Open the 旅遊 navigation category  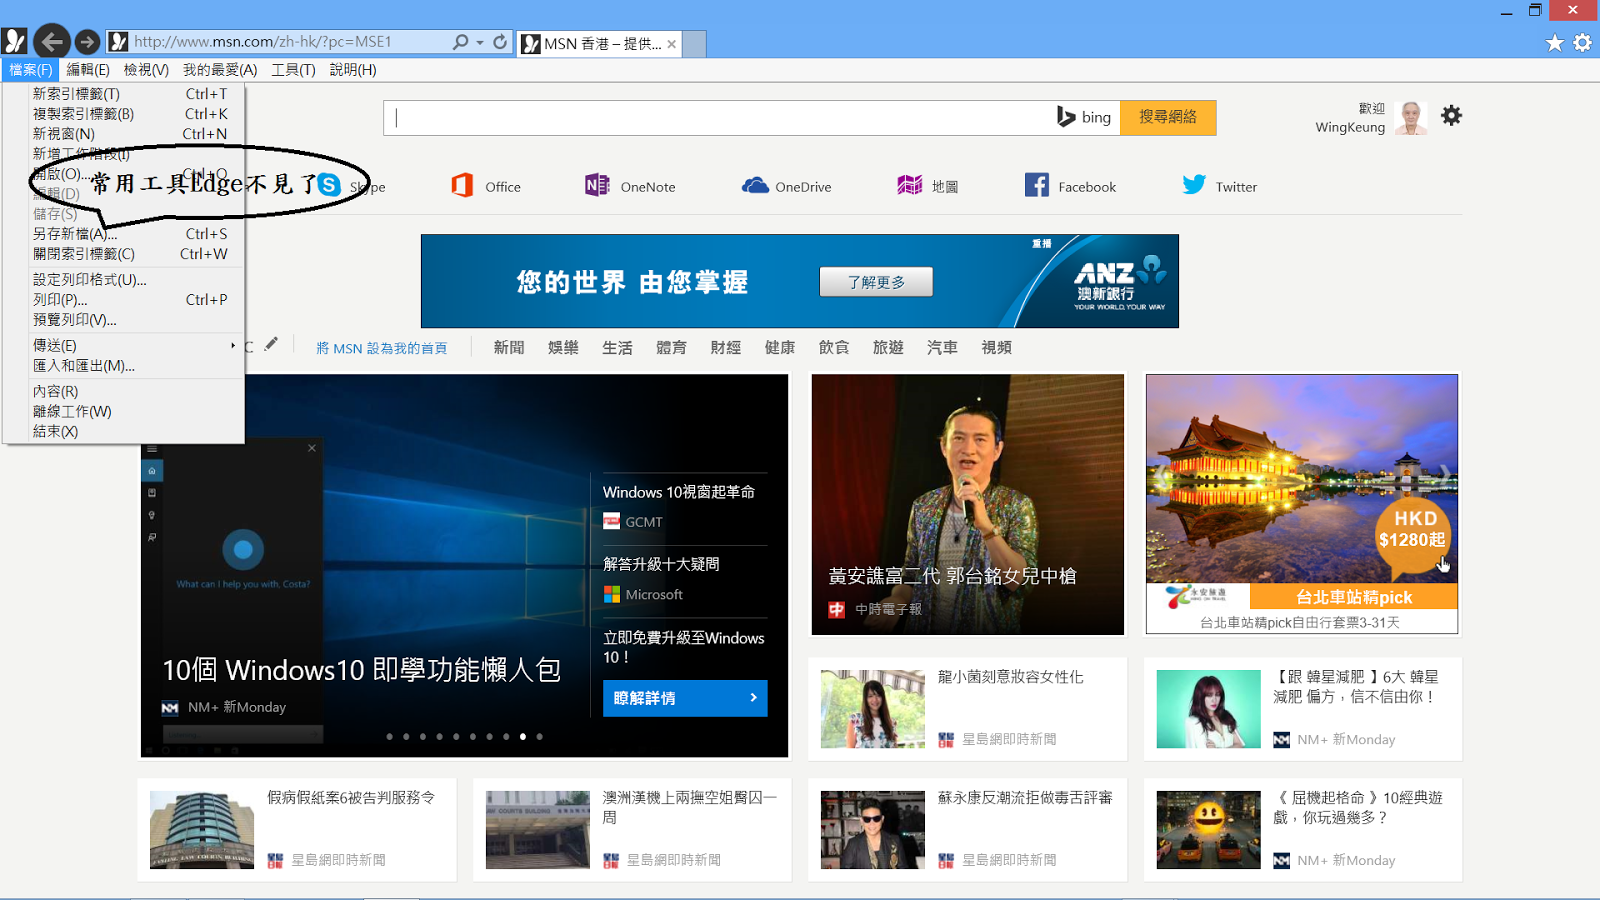[888, 347]
